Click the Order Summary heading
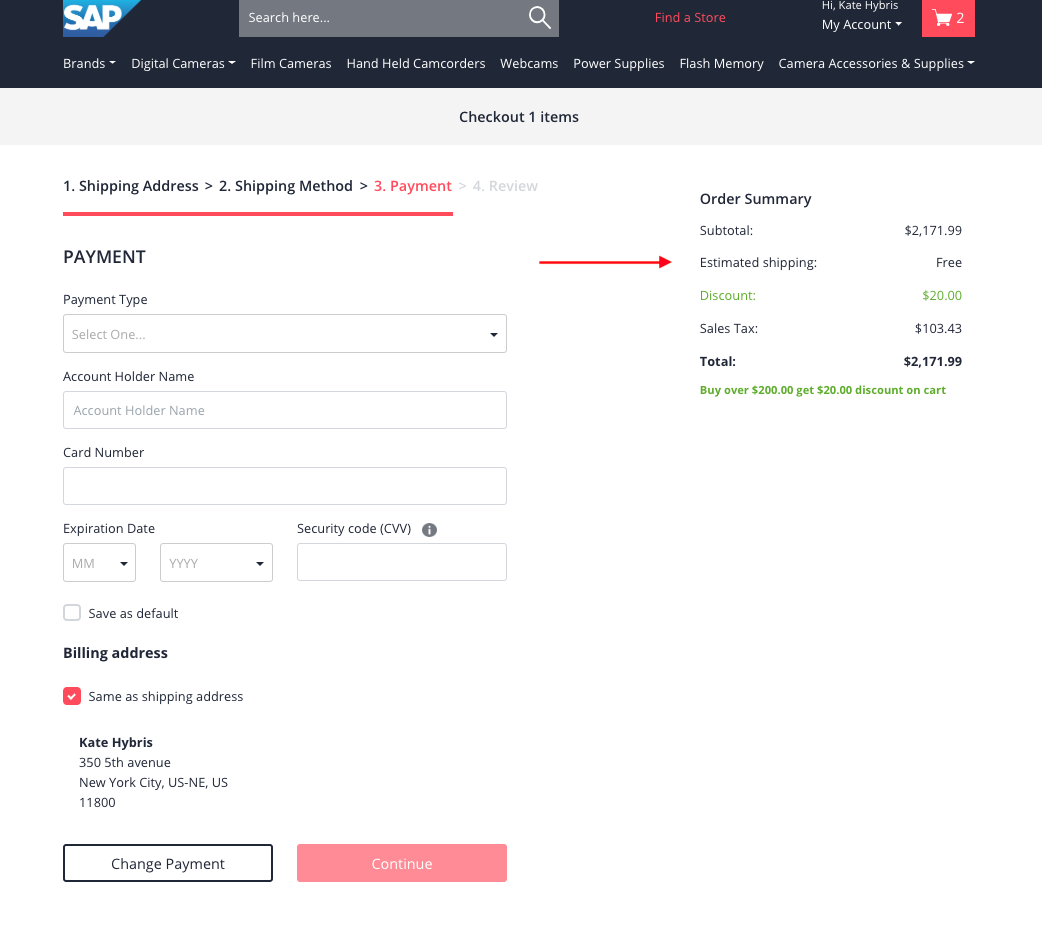1042x941 pixels. tap(755, 199)
